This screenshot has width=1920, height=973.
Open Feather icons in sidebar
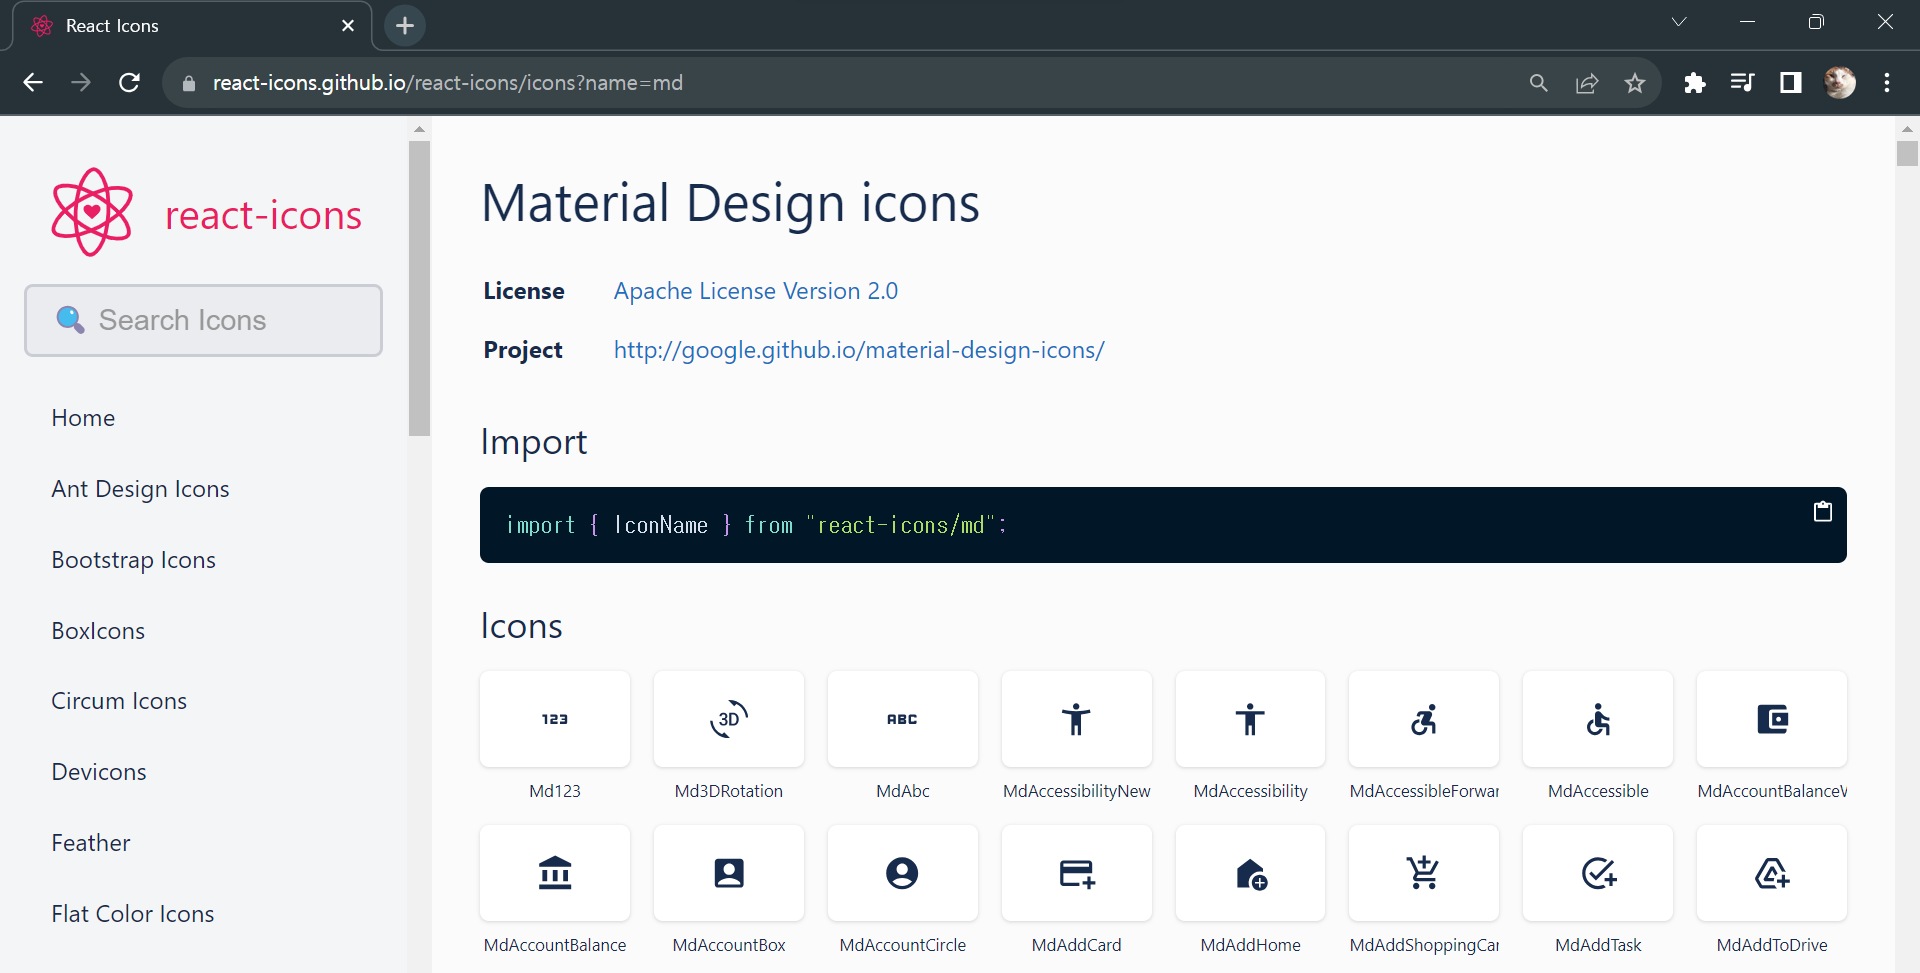click(91, 843)
